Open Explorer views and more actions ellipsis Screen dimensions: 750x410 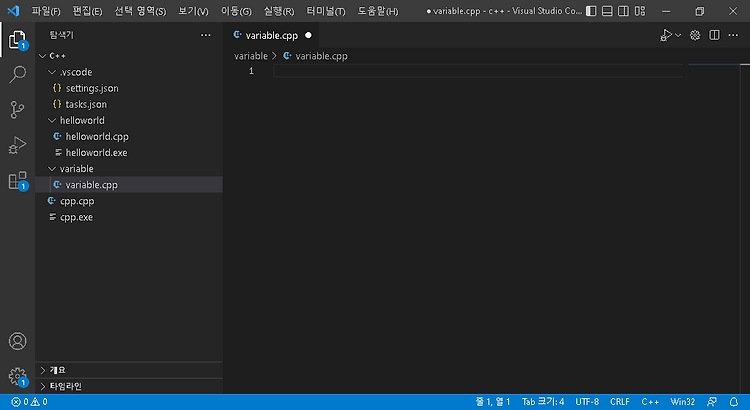pyautogui.click(x=206, y=35)
